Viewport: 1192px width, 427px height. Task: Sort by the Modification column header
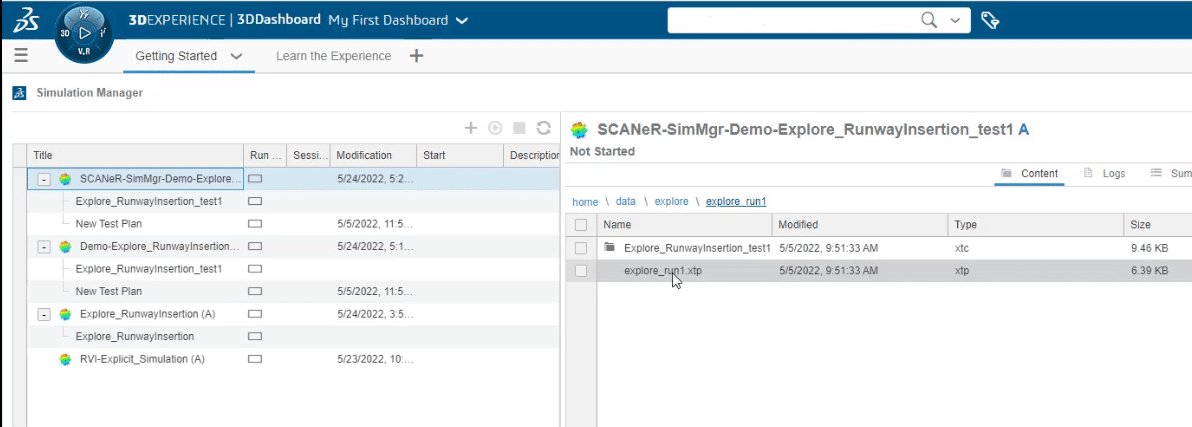click(373, 155)
